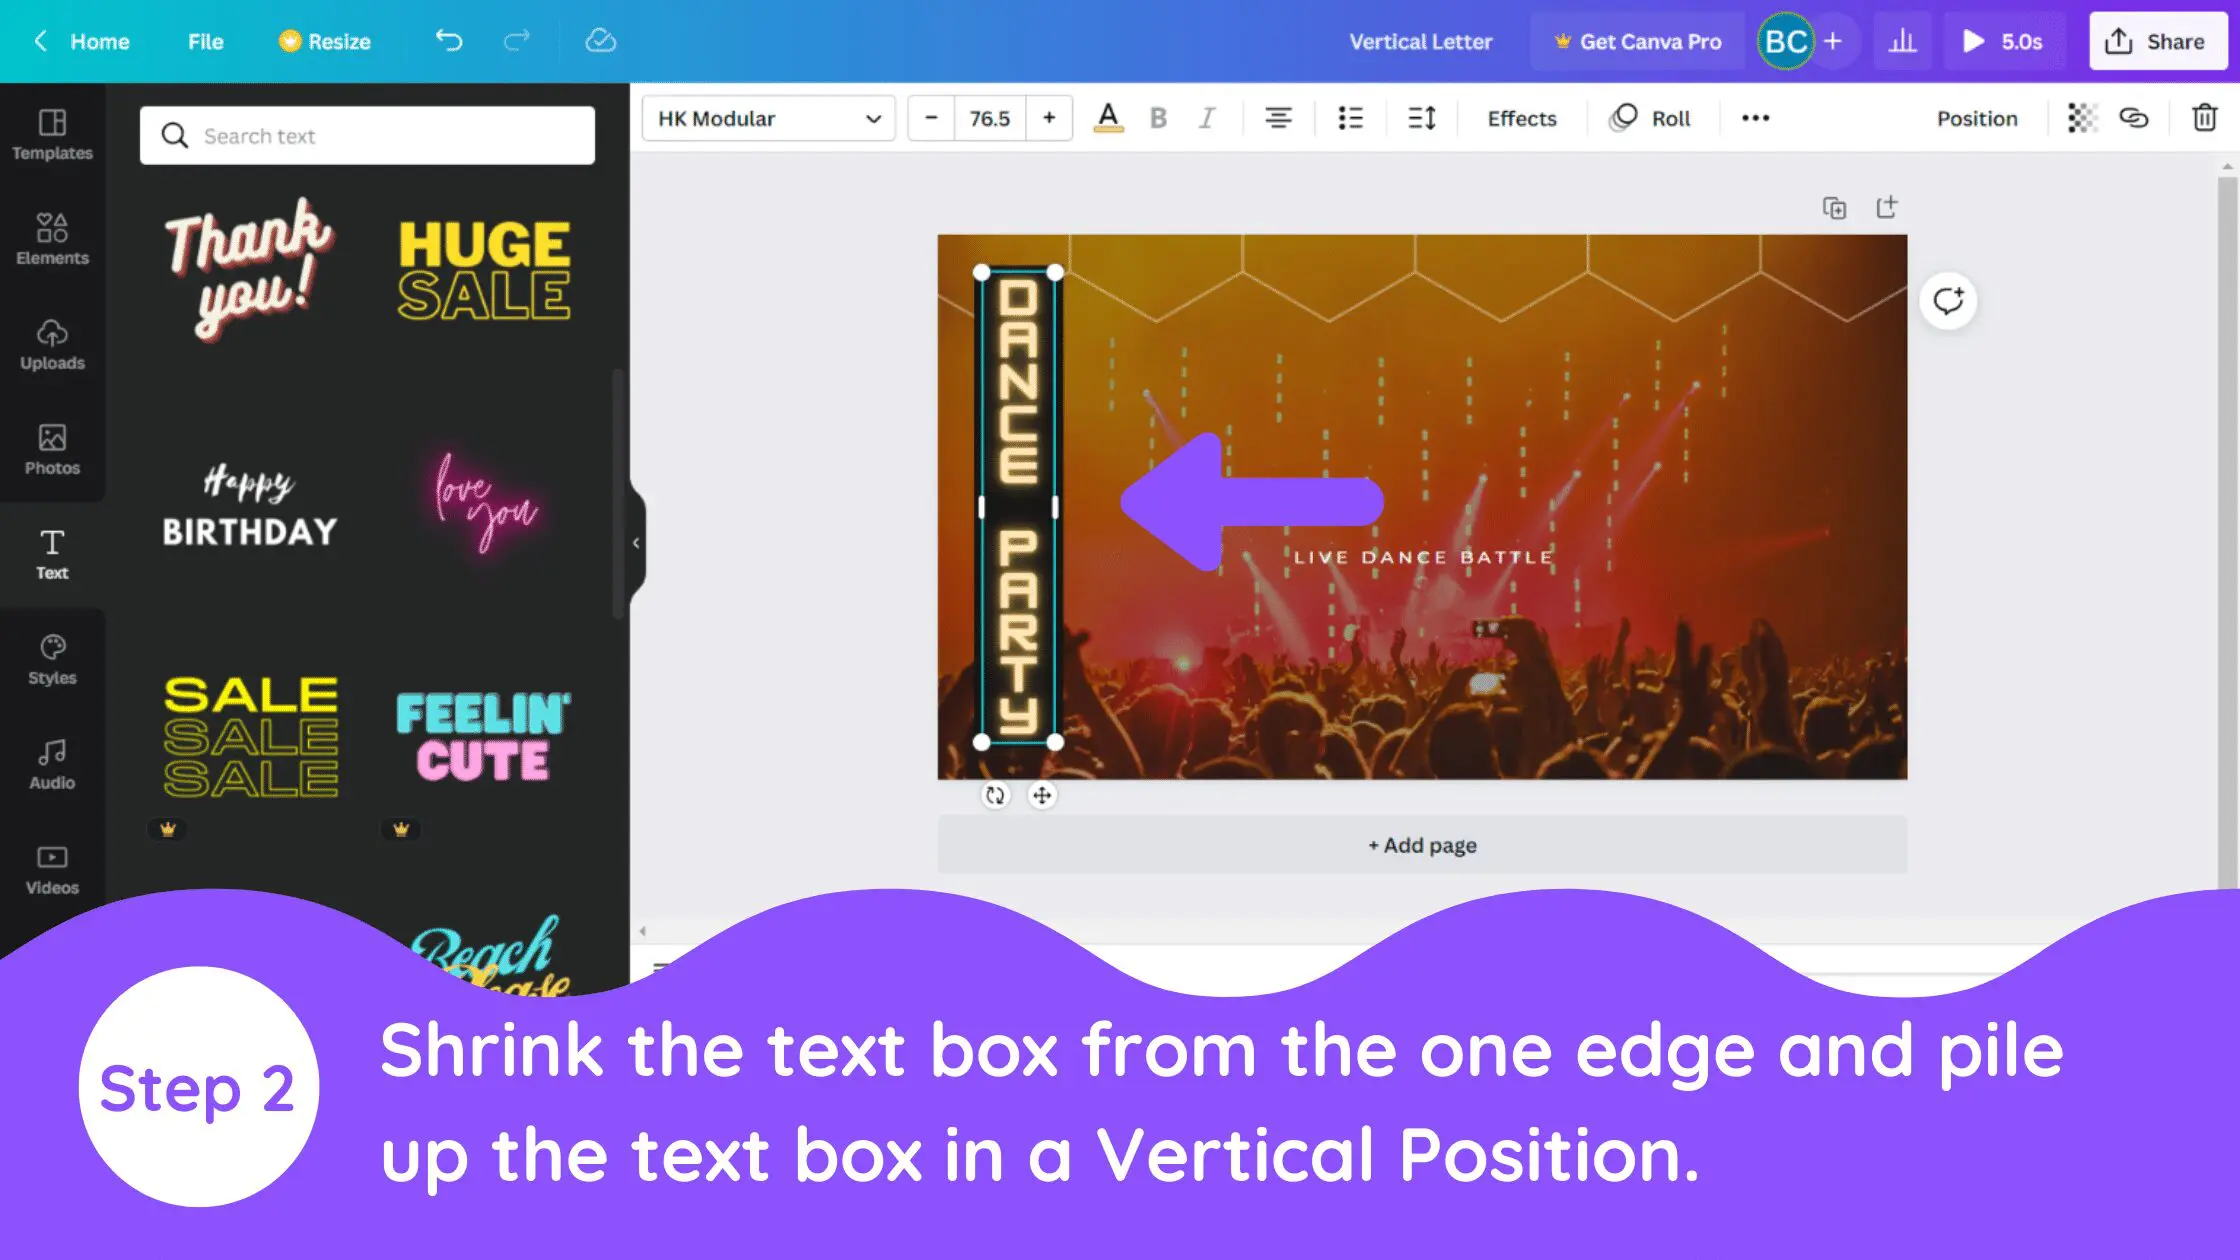Screen dimensions: 2240x1260
Task: Open the Effects panel
Action: pos(1520,118)
